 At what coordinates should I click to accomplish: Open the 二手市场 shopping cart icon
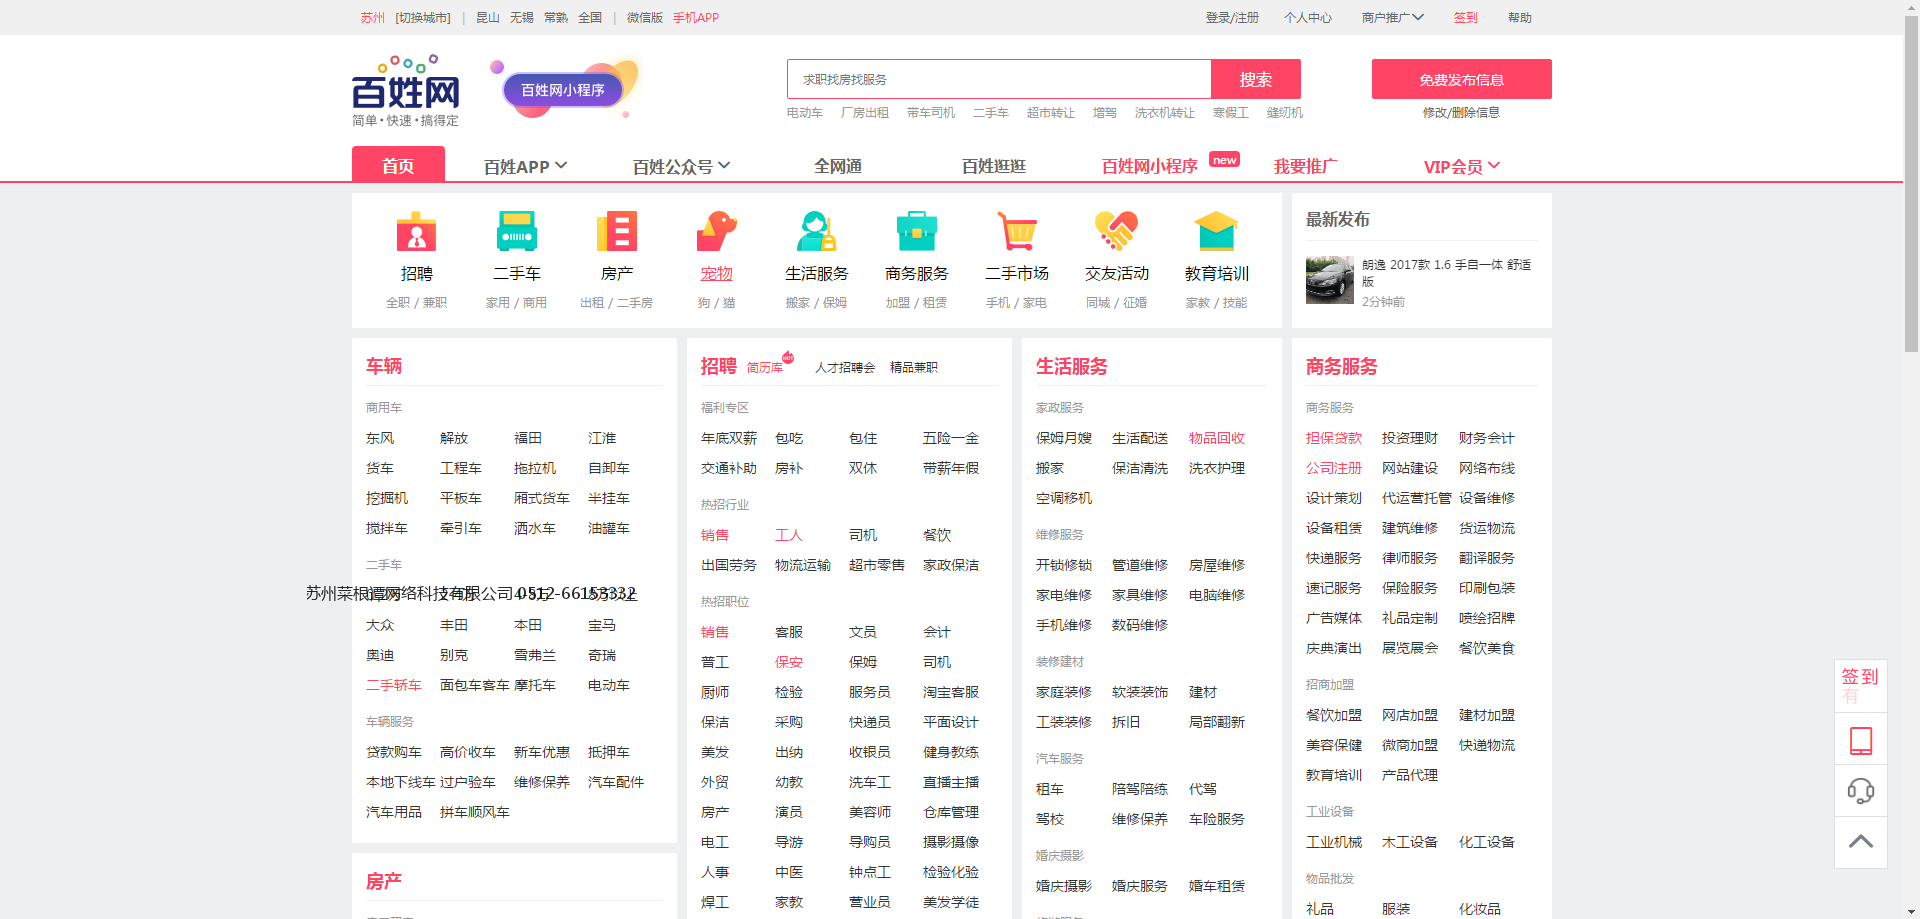pyautogui.click(x=1016, y=232)
